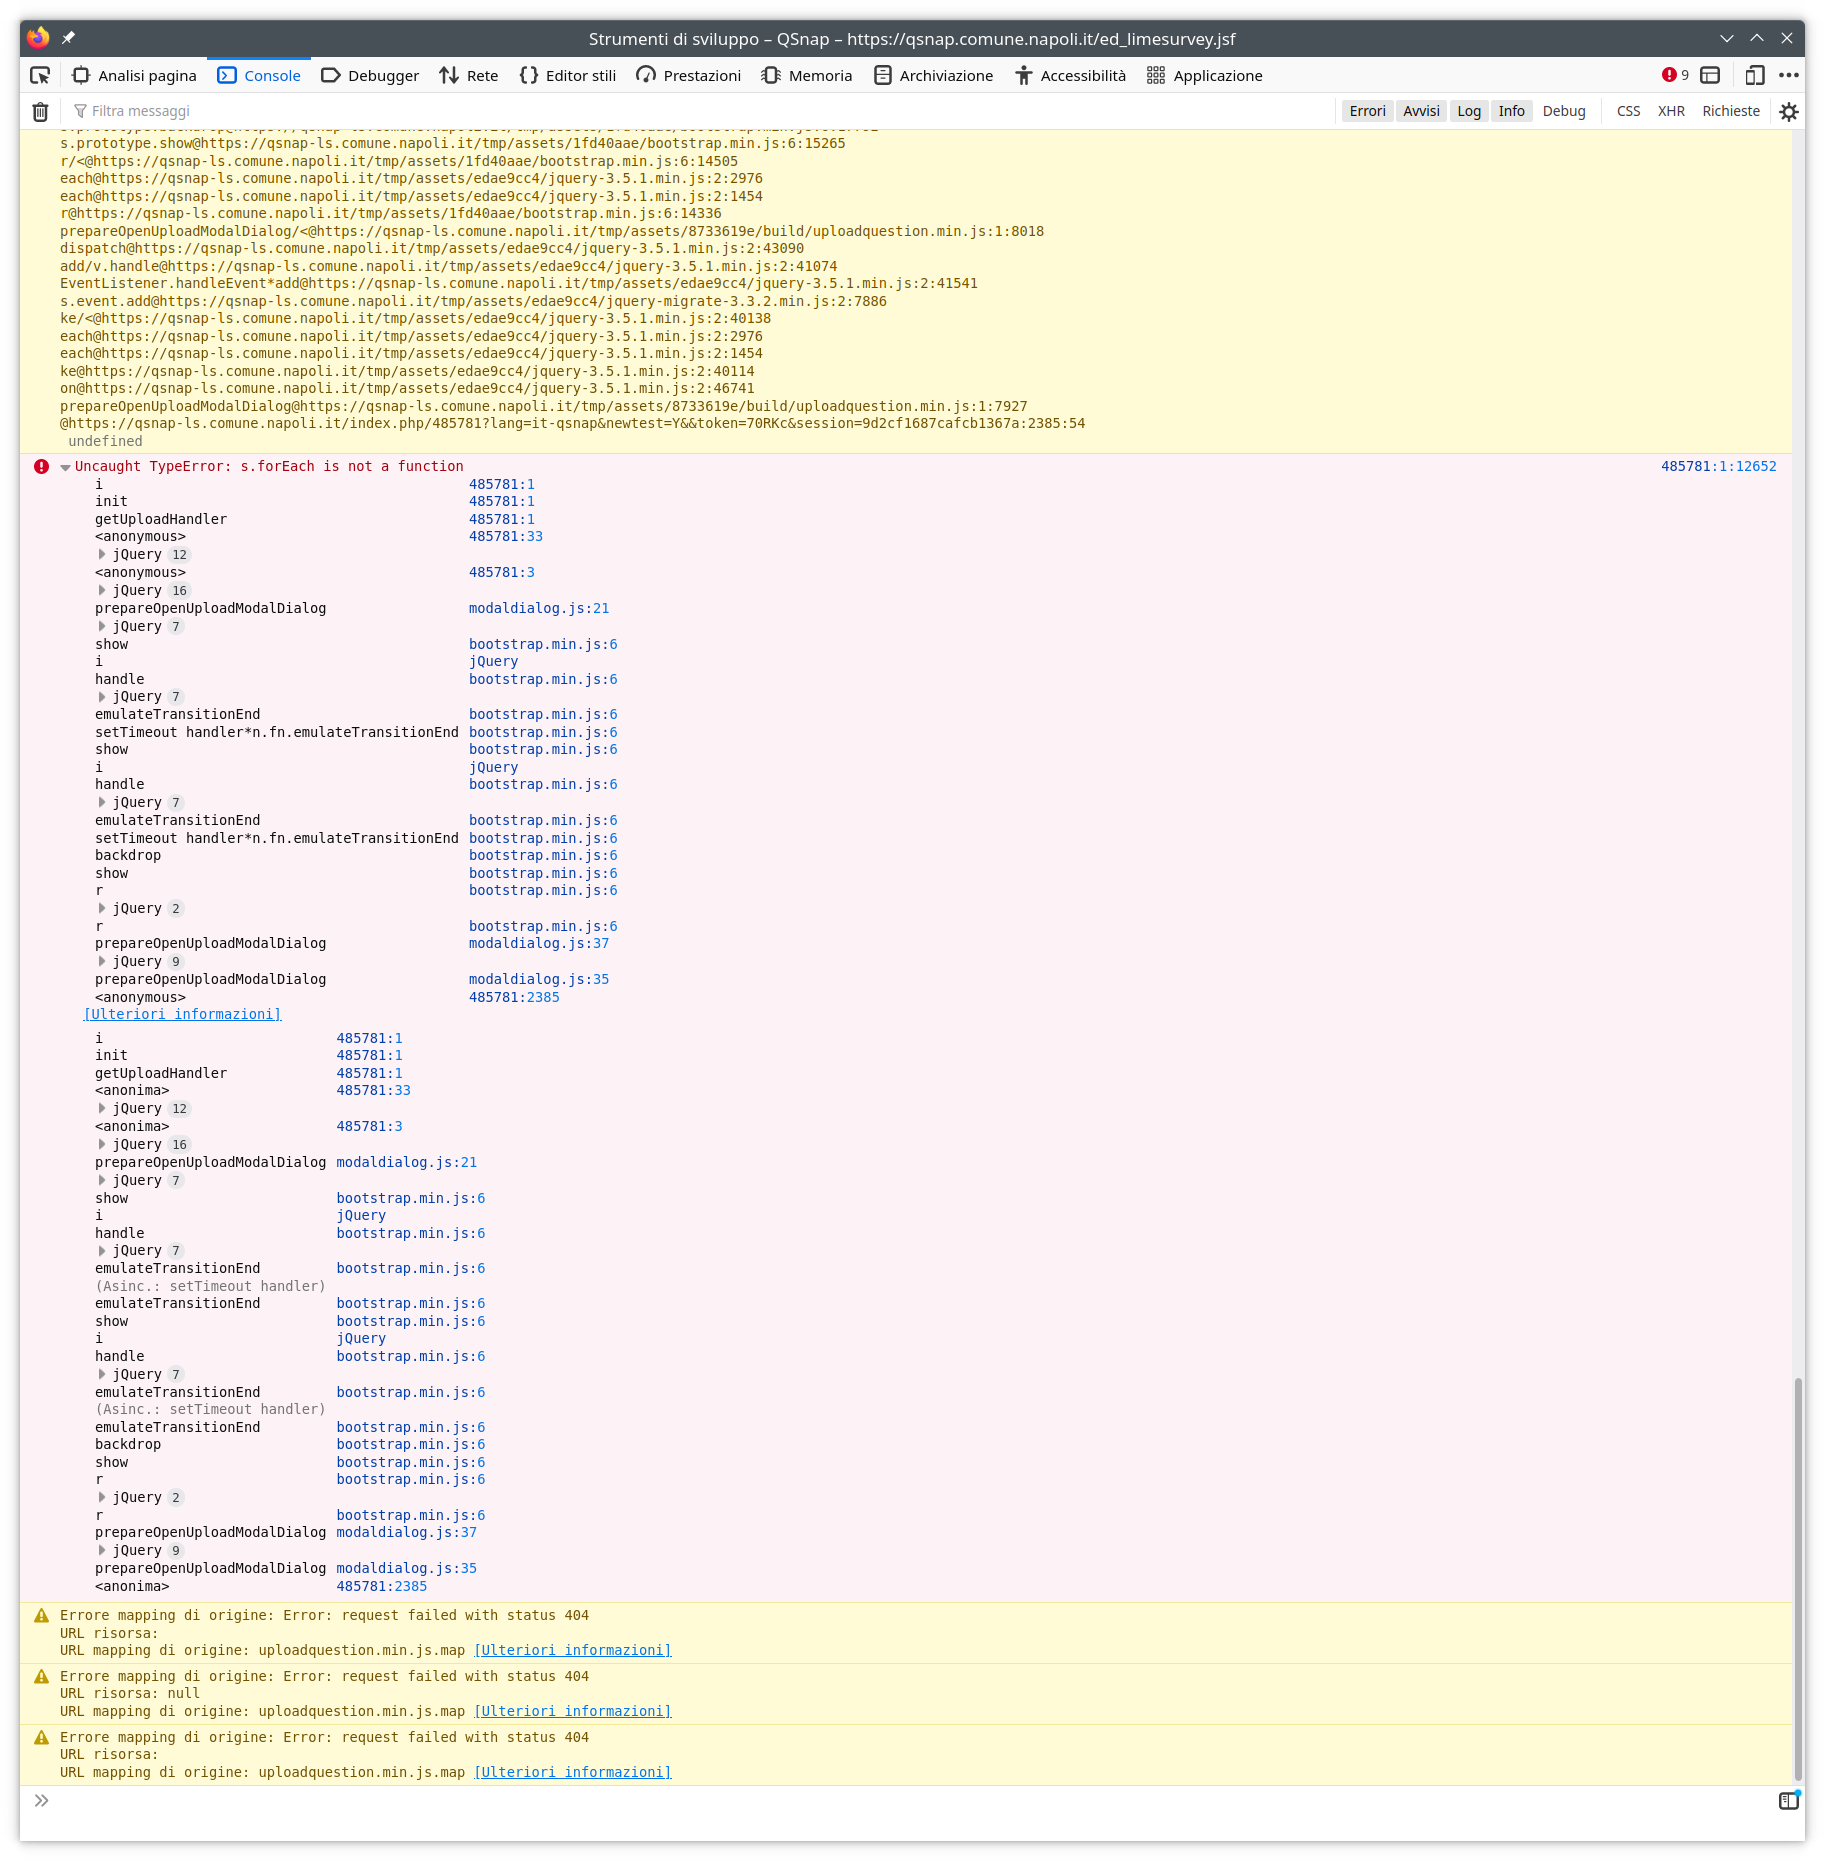Screen dimensions: 1825x1861
Task: Clear console with trash icon
Action: click(40, 112)
